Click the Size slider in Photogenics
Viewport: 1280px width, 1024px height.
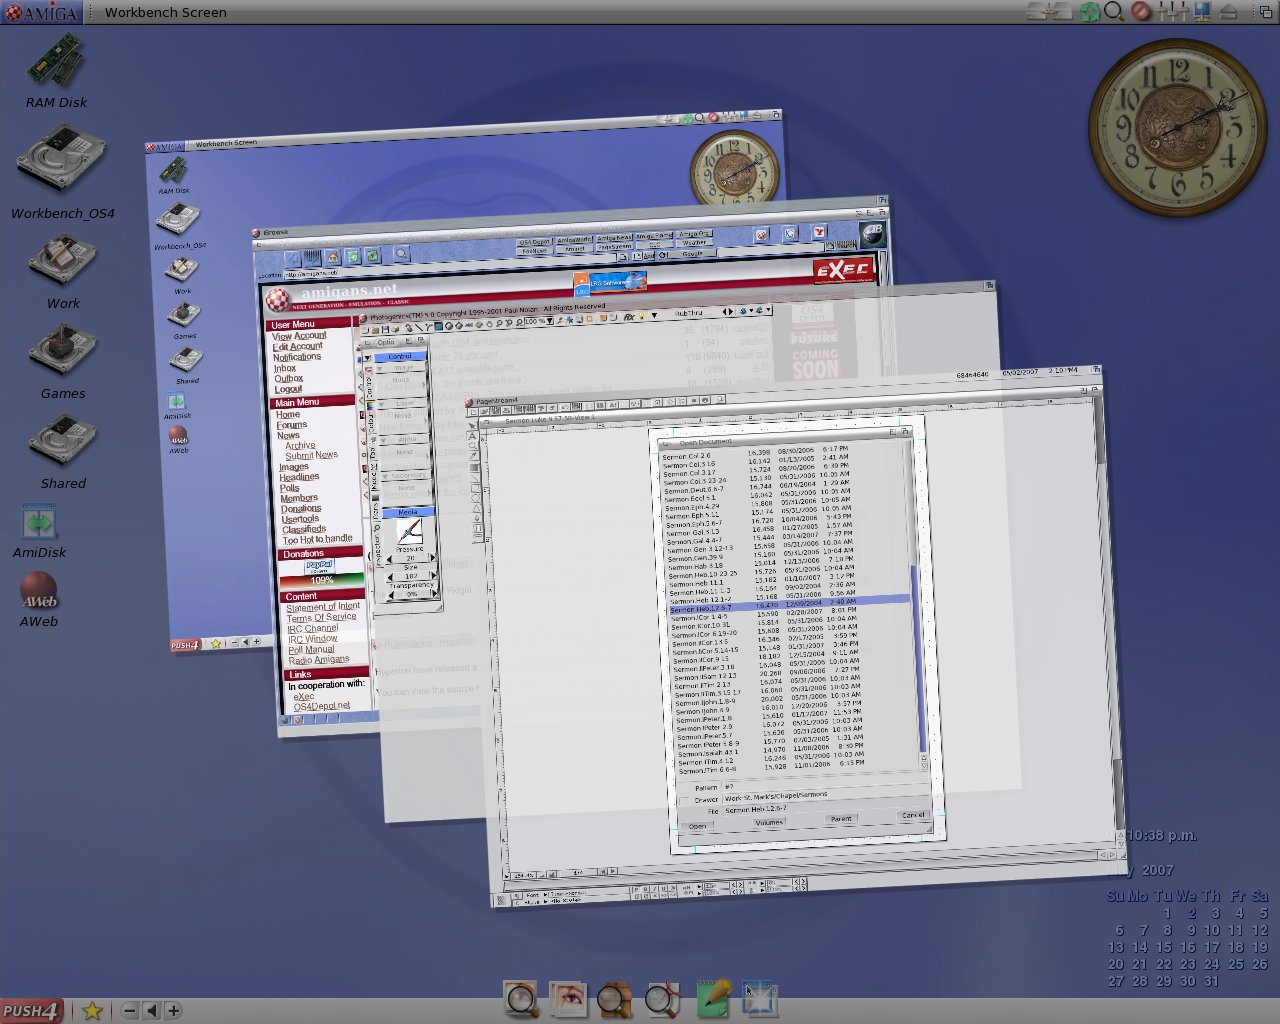[x=411, y=576]
